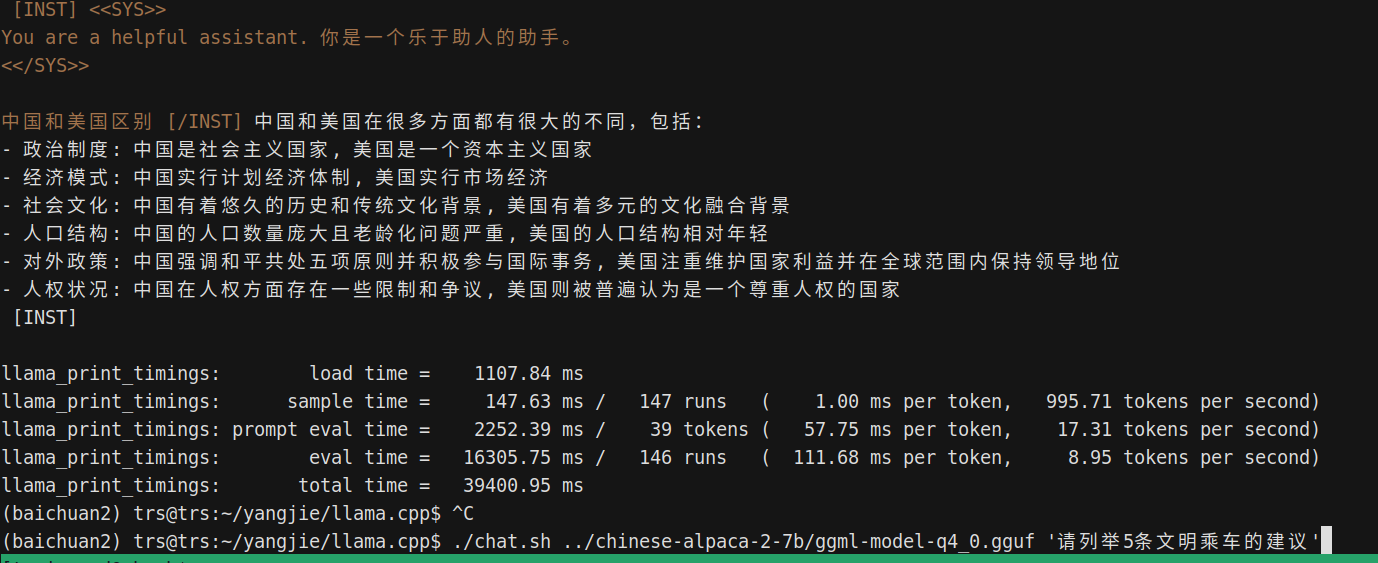The height and width of the screenshot is (563, 1378).
Task: Click the load time 1107.84 ms value
Action: coord(529,373)
